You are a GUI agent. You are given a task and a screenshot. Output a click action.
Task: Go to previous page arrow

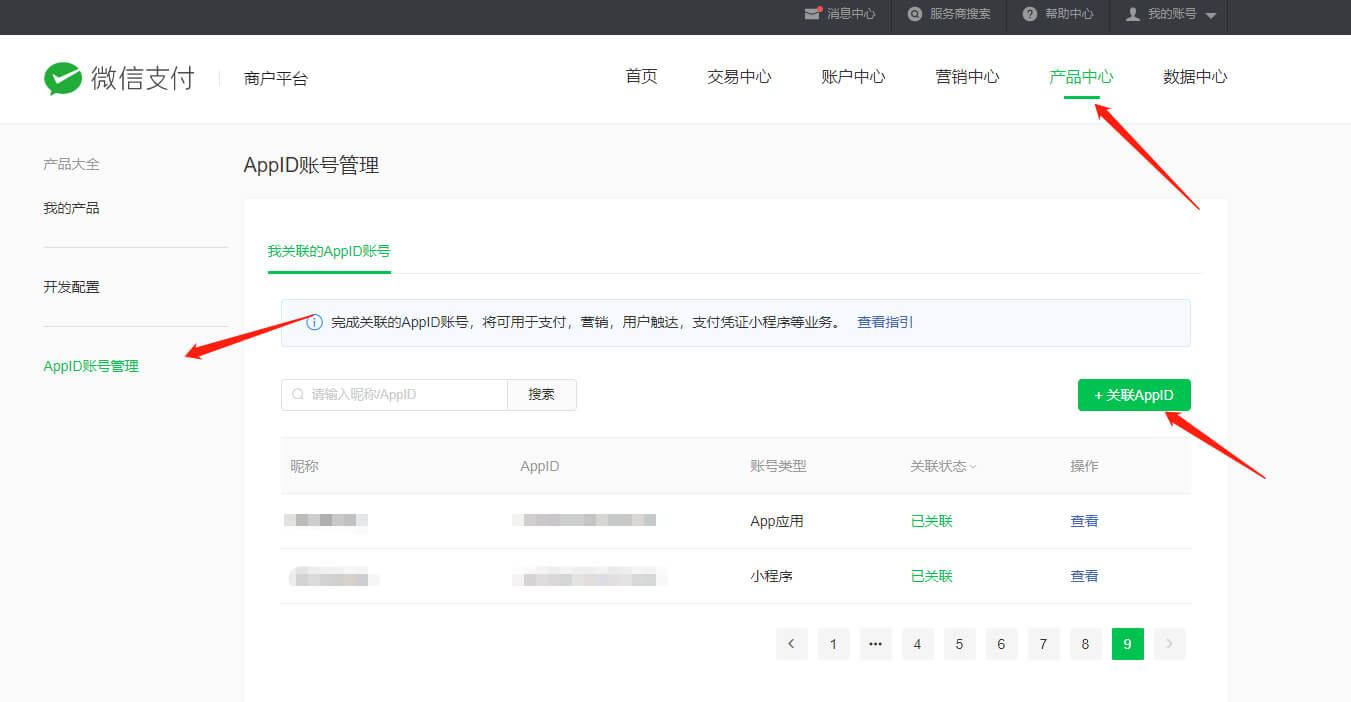[791, 644]
